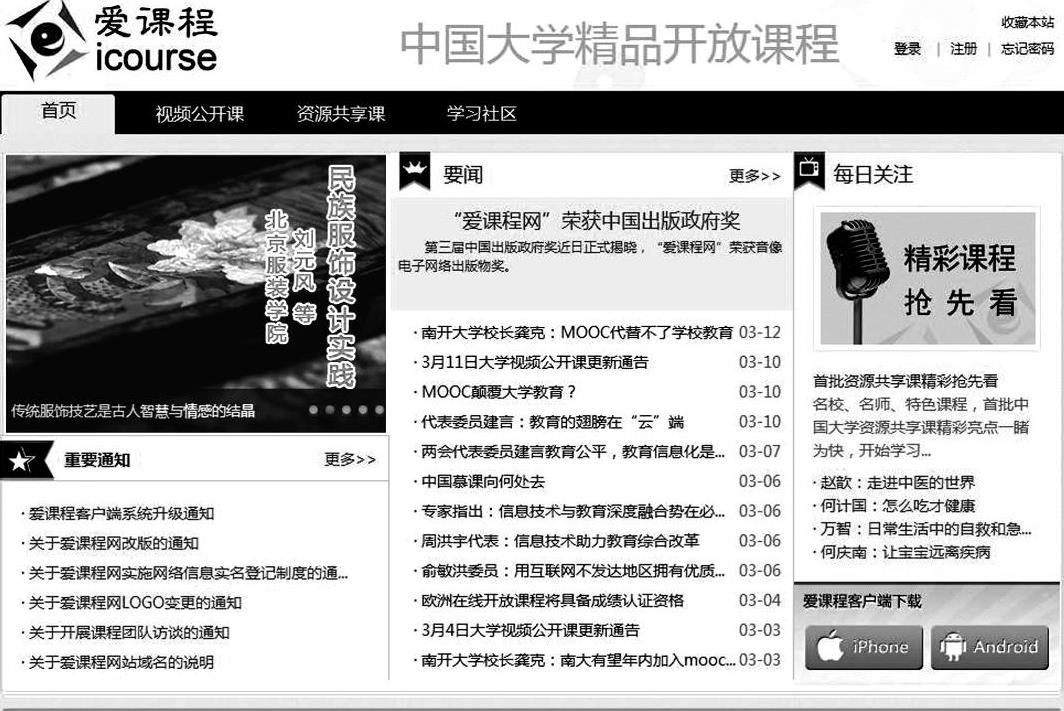Screen dimensions: 1064x711
Task: Click the 忘记密码 link
Action: (1027, 49)
